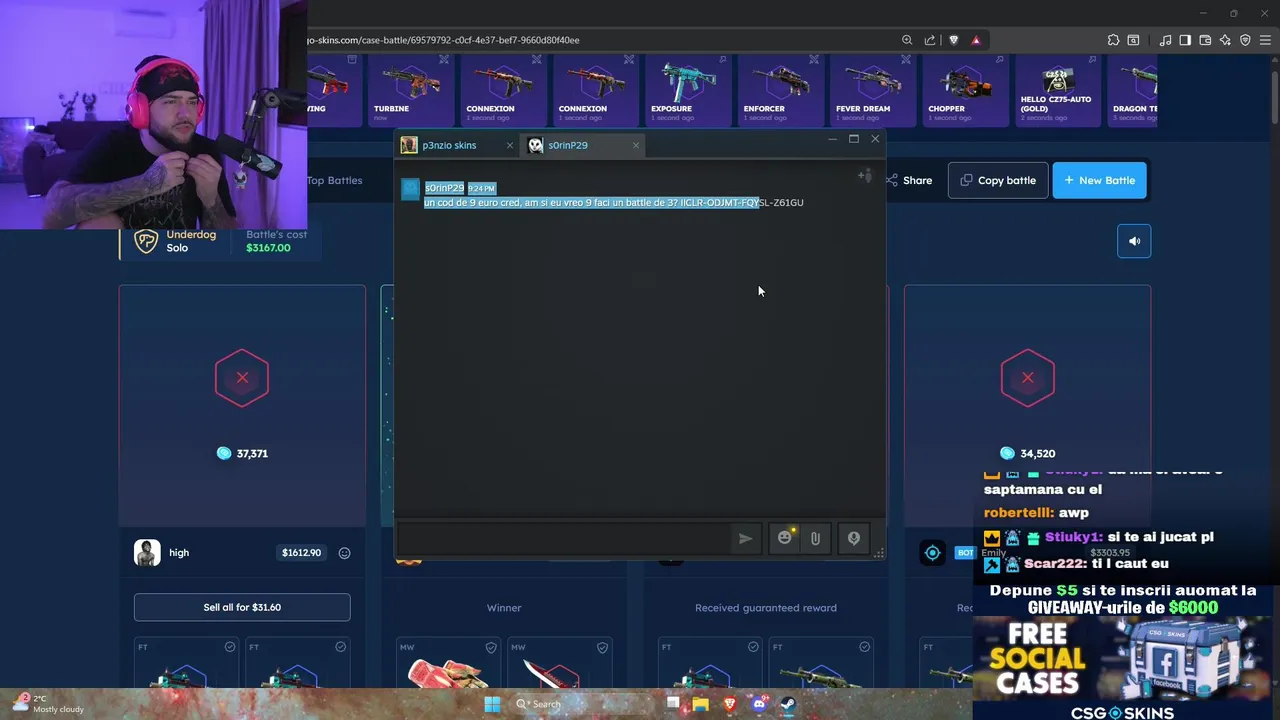Click the browser share page icon
This screenshot has height=720, width=1280.
click(930, 40)
